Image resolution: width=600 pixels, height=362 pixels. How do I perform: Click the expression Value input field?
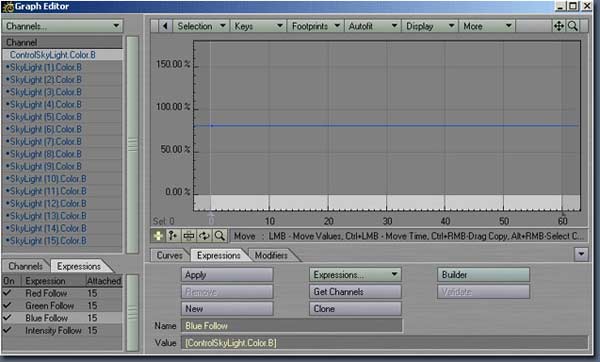point(385,342)
